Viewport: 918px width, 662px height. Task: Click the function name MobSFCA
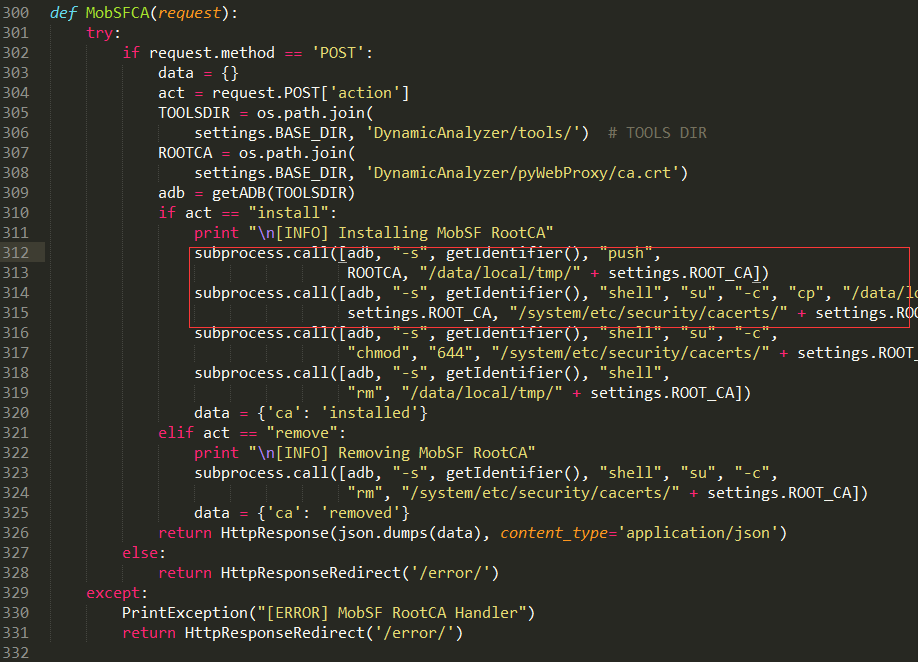(118, 13)
